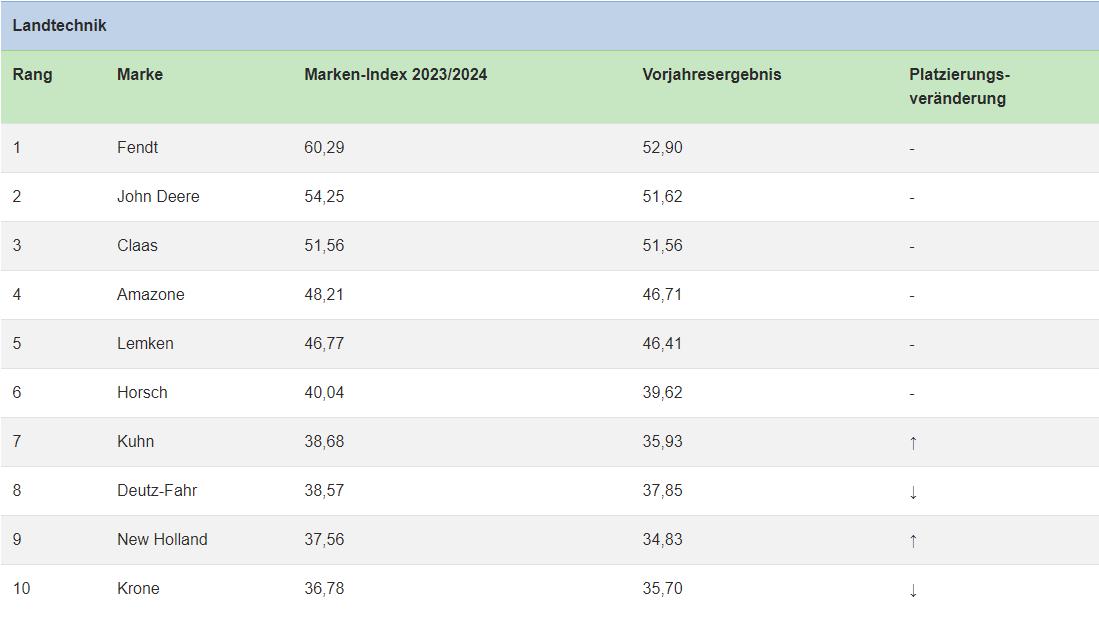Select the John Deere brand cell
The height and width of the screenshot is (623, 1099).
coord(158,197)
